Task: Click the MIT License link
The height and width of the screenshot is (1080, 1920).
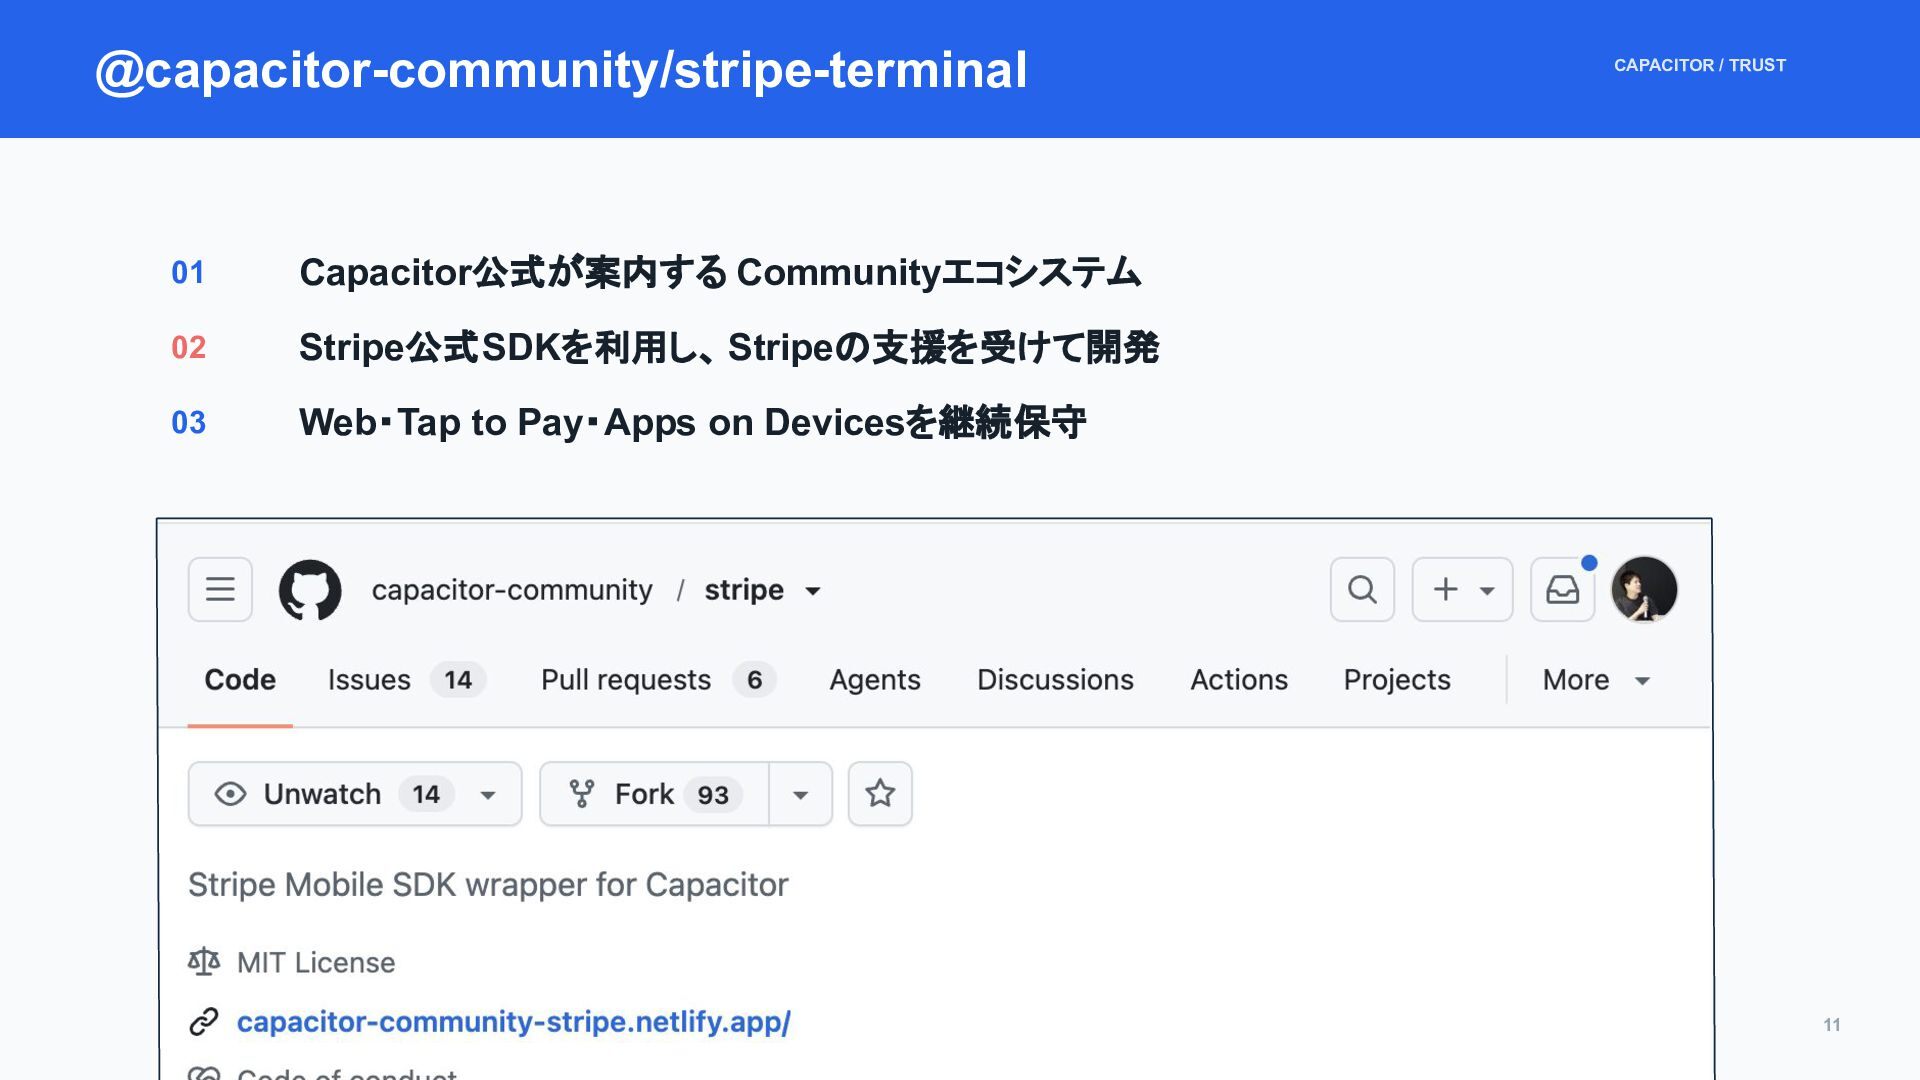Action: [x=316, y=962]
